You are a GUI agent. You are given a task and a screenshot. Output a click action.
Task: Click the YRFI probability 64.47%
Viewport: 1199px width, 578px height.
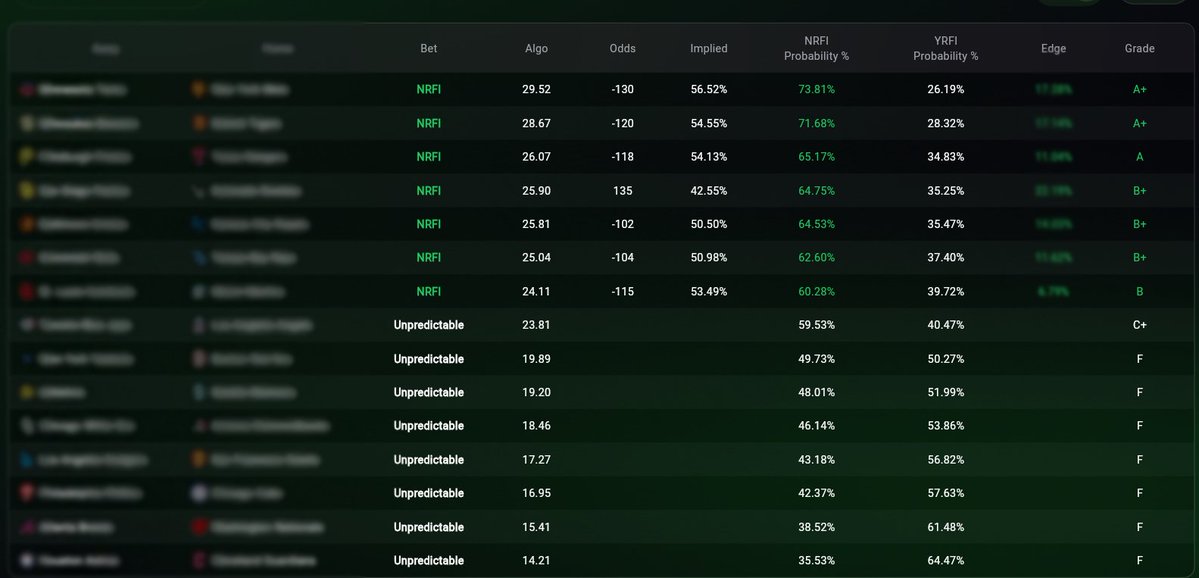coord(945,560)
